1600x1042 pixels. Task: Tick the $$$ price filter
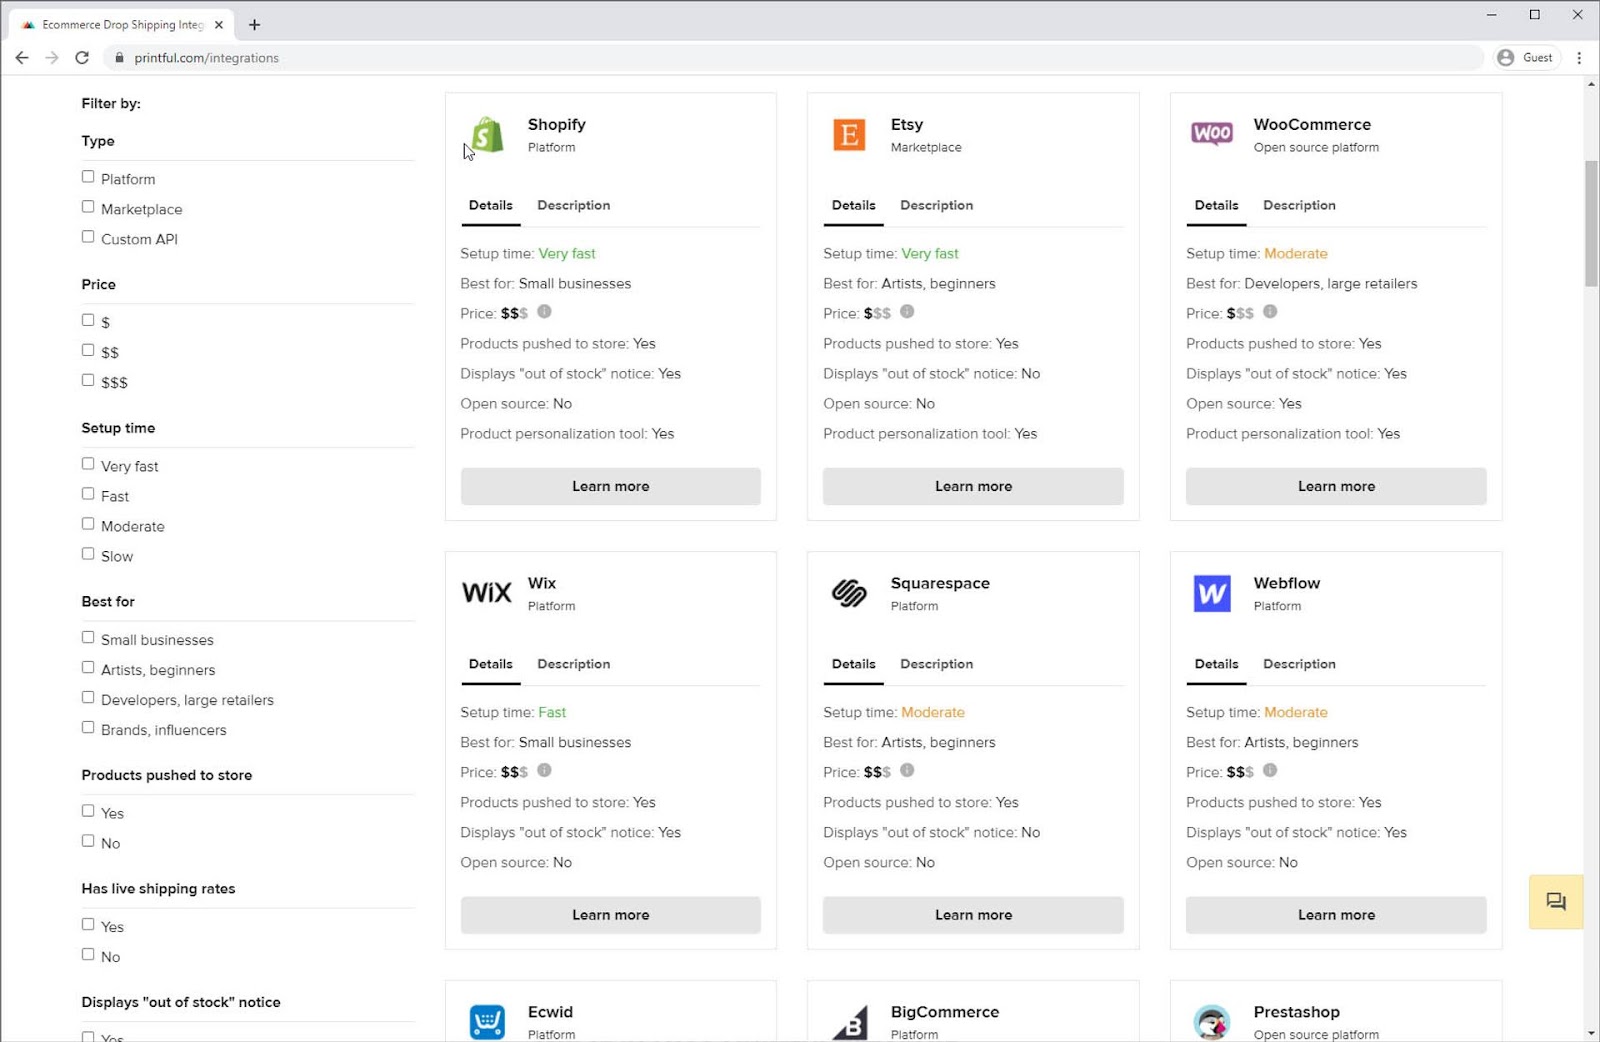[88, 380]
